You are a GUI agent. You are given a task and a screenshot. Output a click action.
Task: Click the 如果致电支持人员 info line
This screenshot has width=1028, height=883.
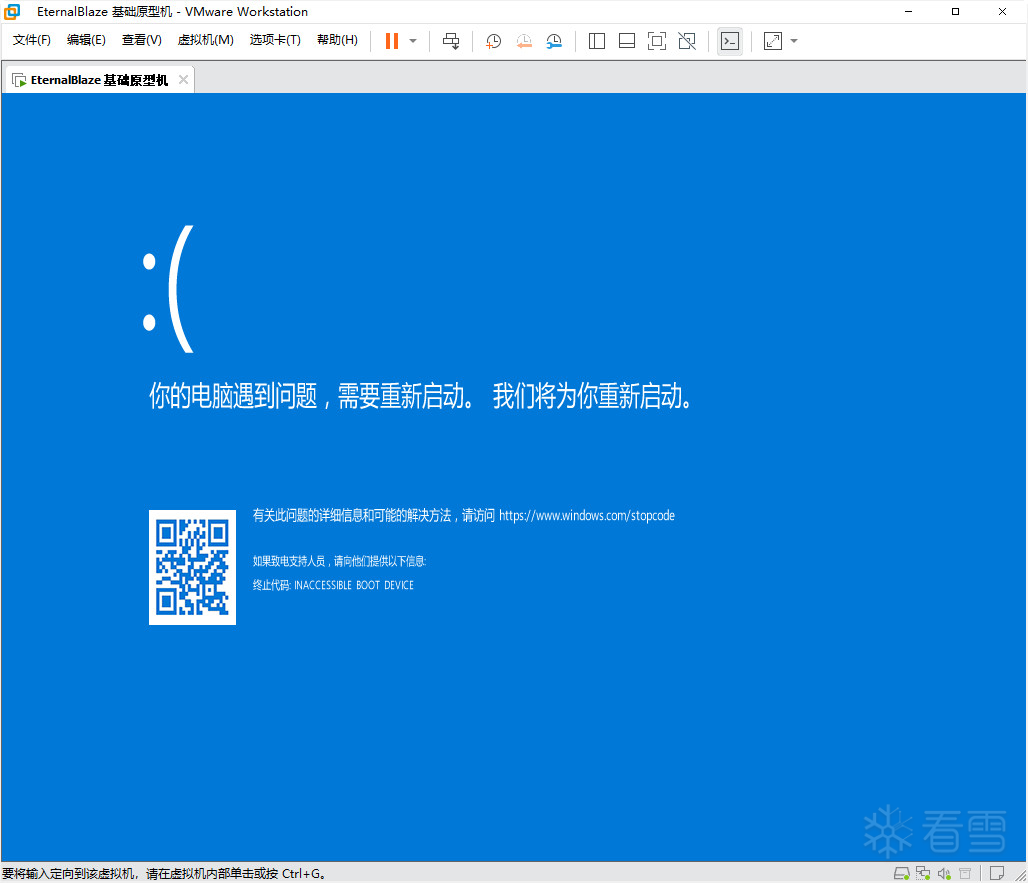pyautogui.click(x=339, y=561)
